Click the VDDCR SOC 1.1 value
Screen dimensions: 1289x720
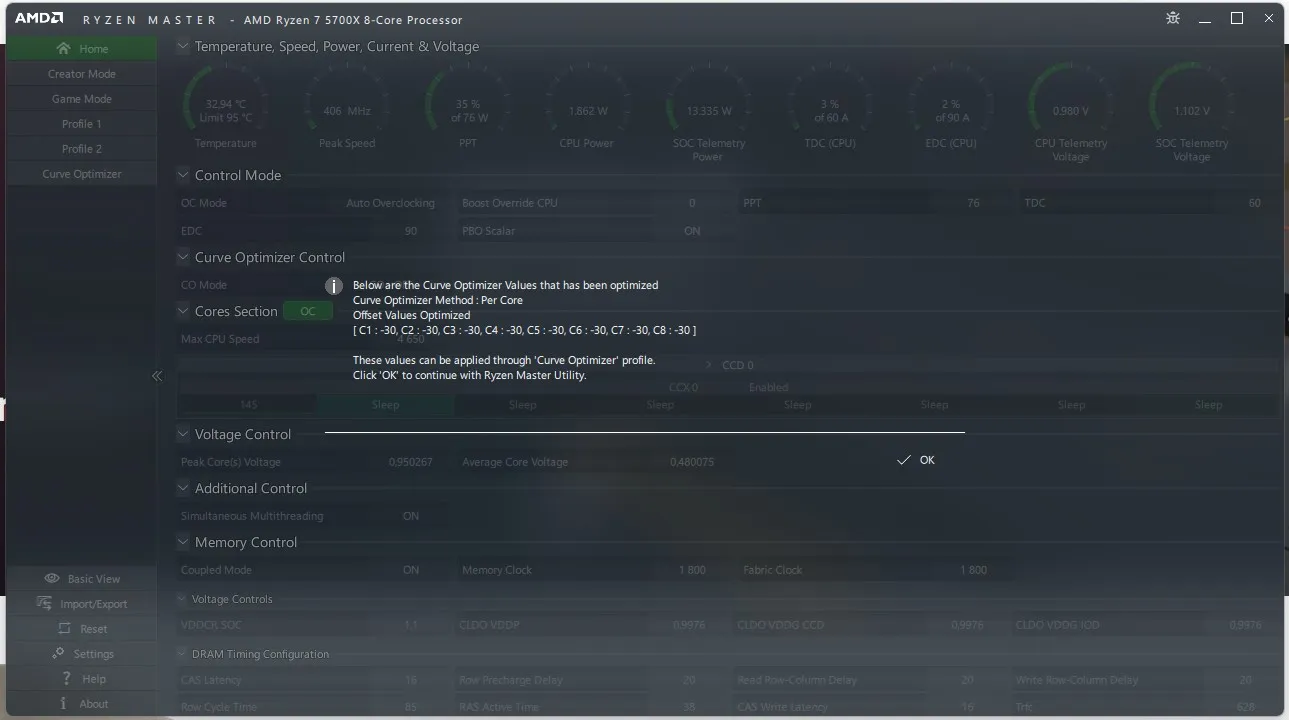coord(411,626)
